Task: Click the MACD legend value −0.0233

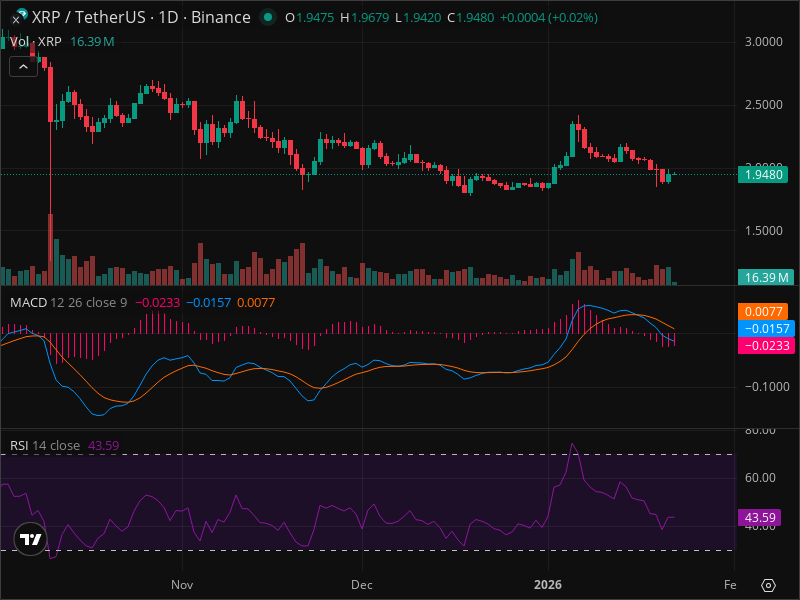Action: (x=157, y=303)
